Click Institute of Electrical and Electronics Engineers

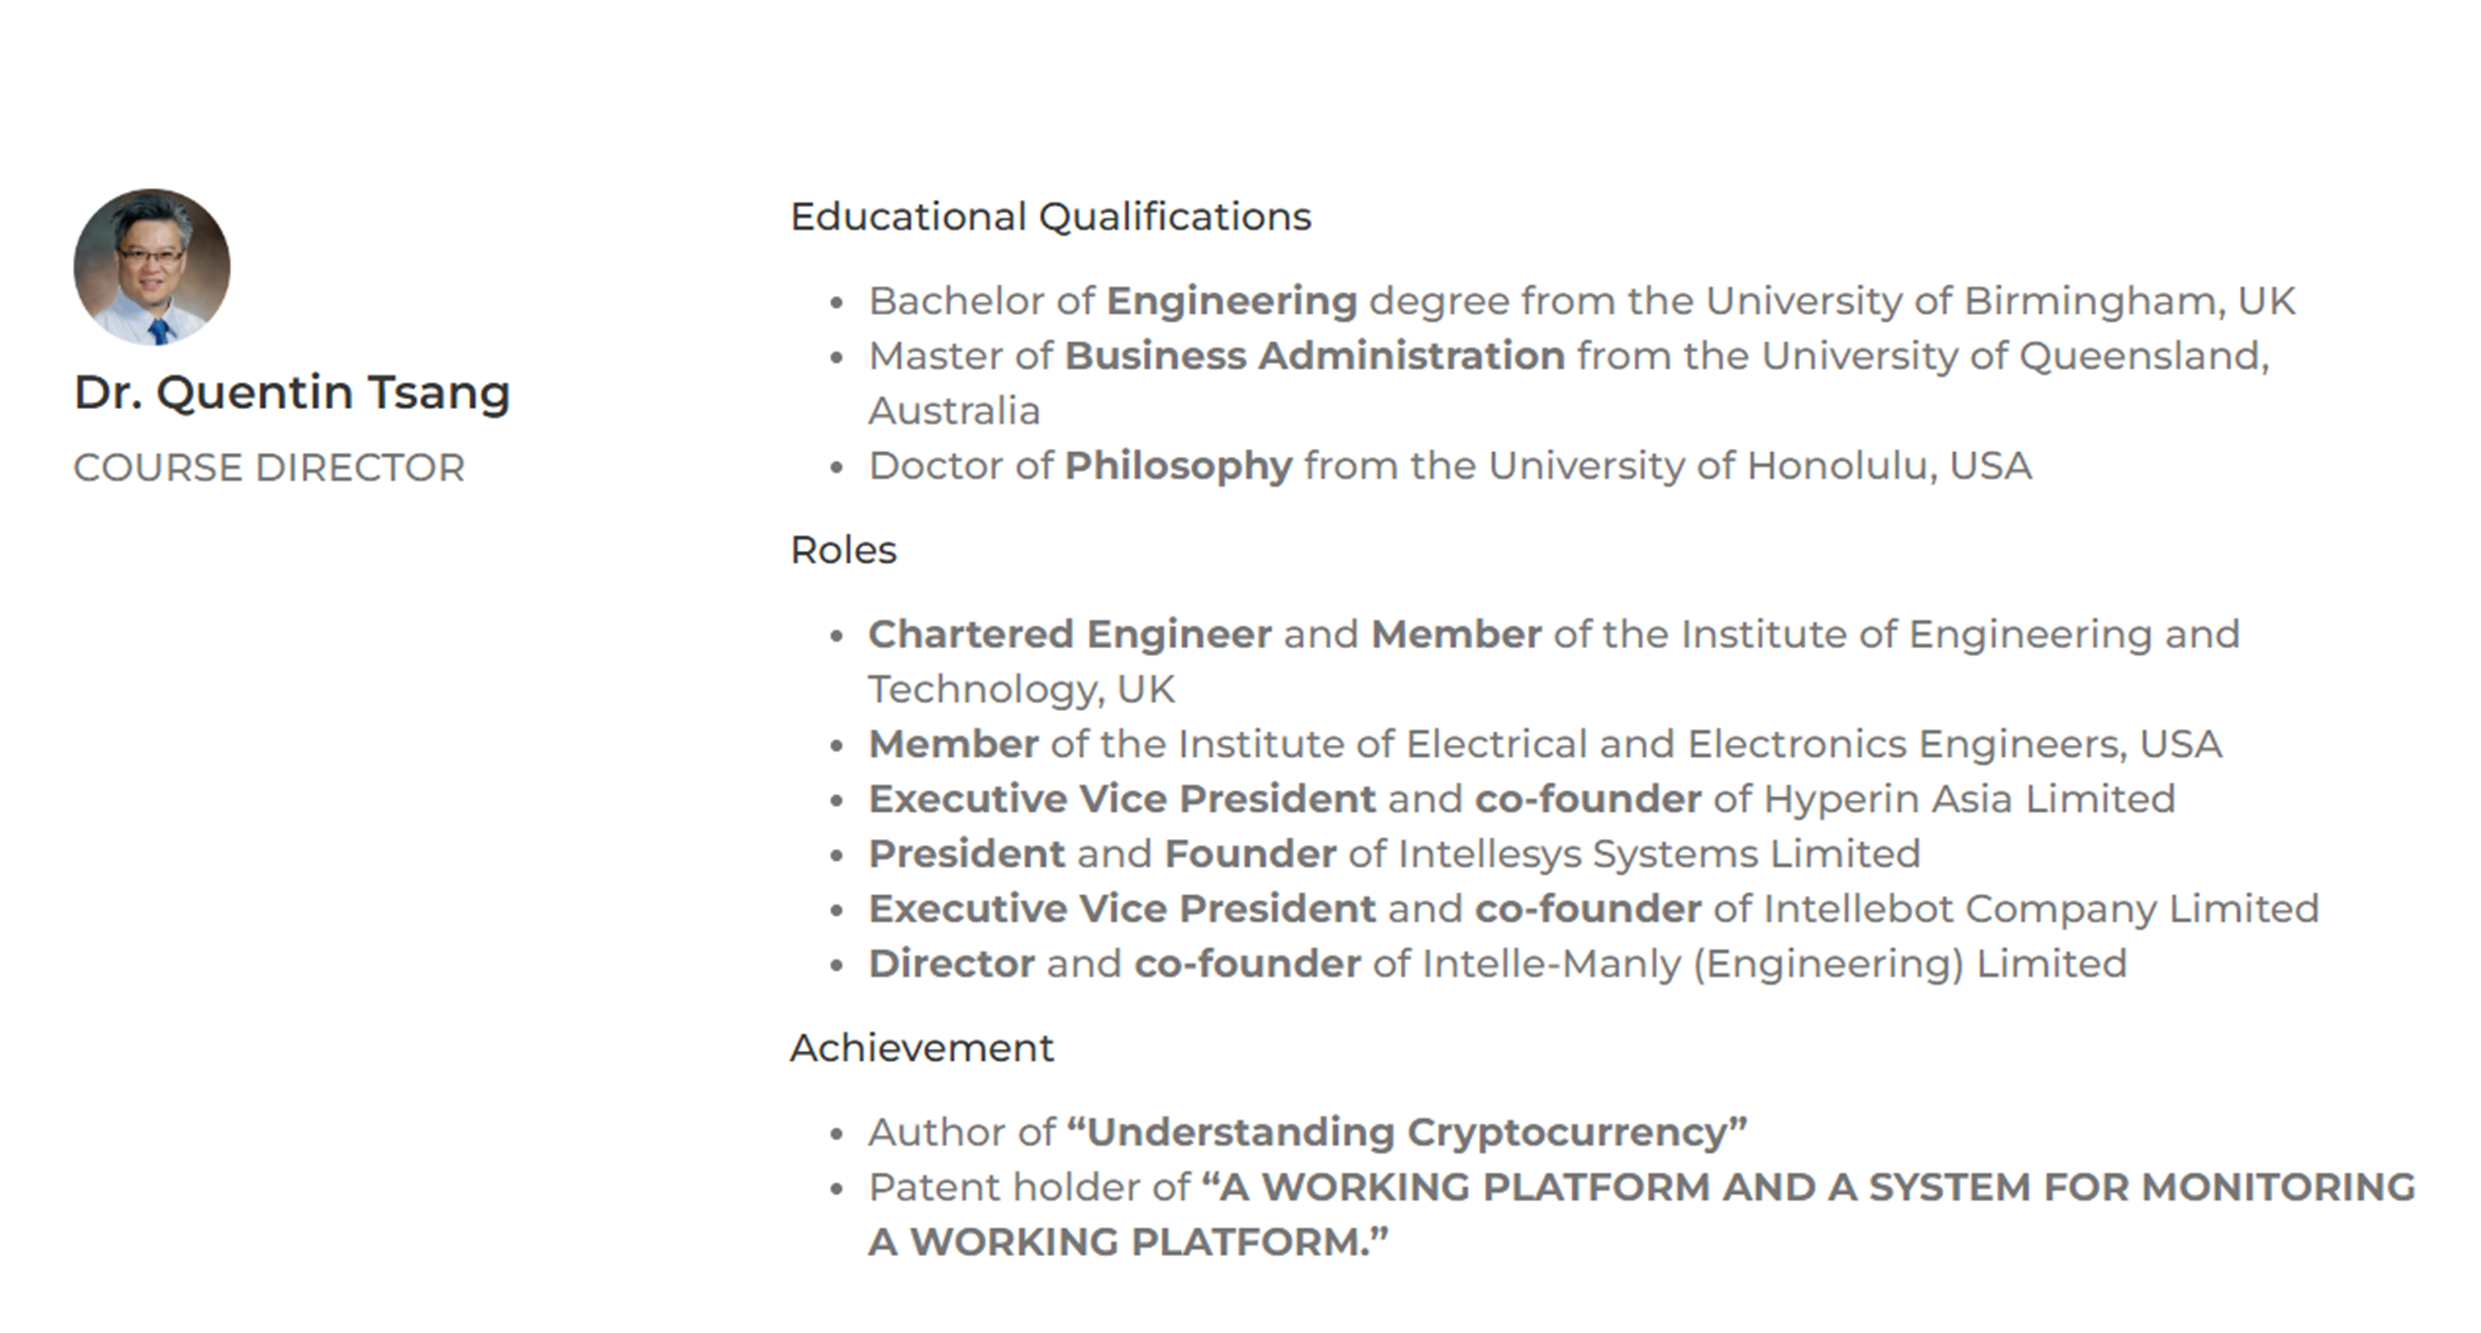[1653, 745]
